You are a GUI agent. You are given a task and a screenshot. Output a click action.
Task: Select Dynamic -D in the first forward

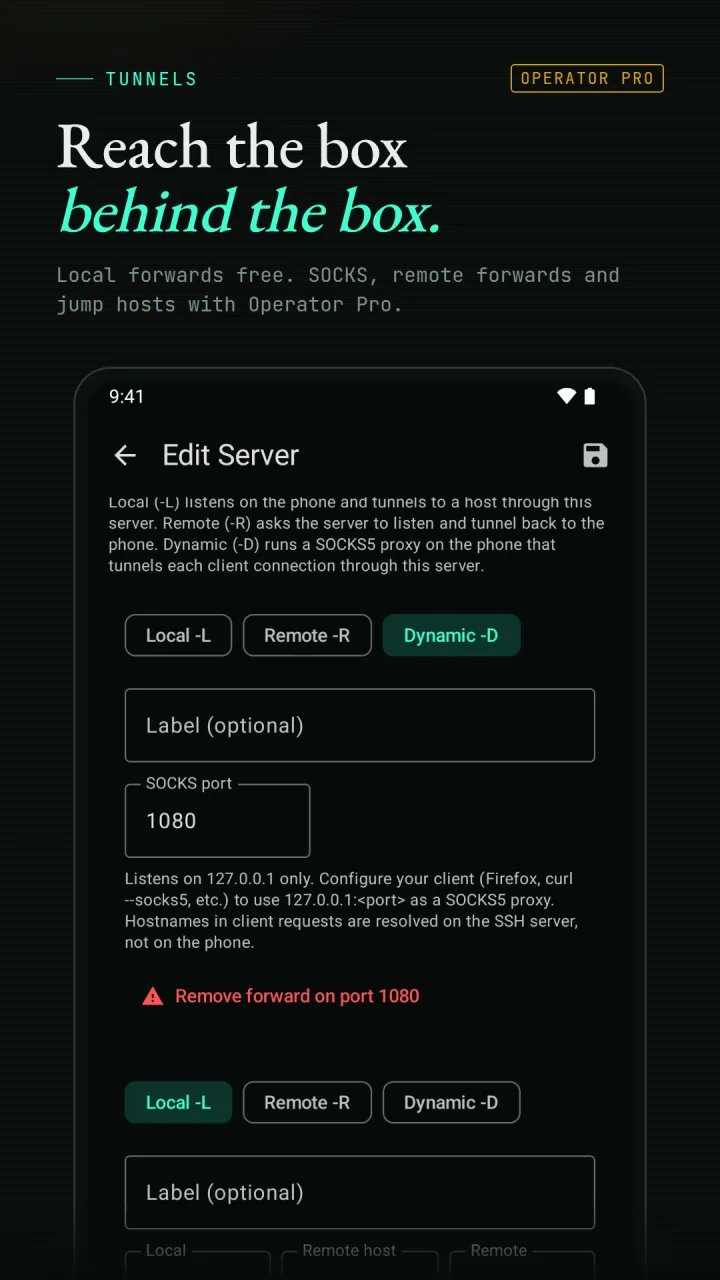click(x=451, y=636)
